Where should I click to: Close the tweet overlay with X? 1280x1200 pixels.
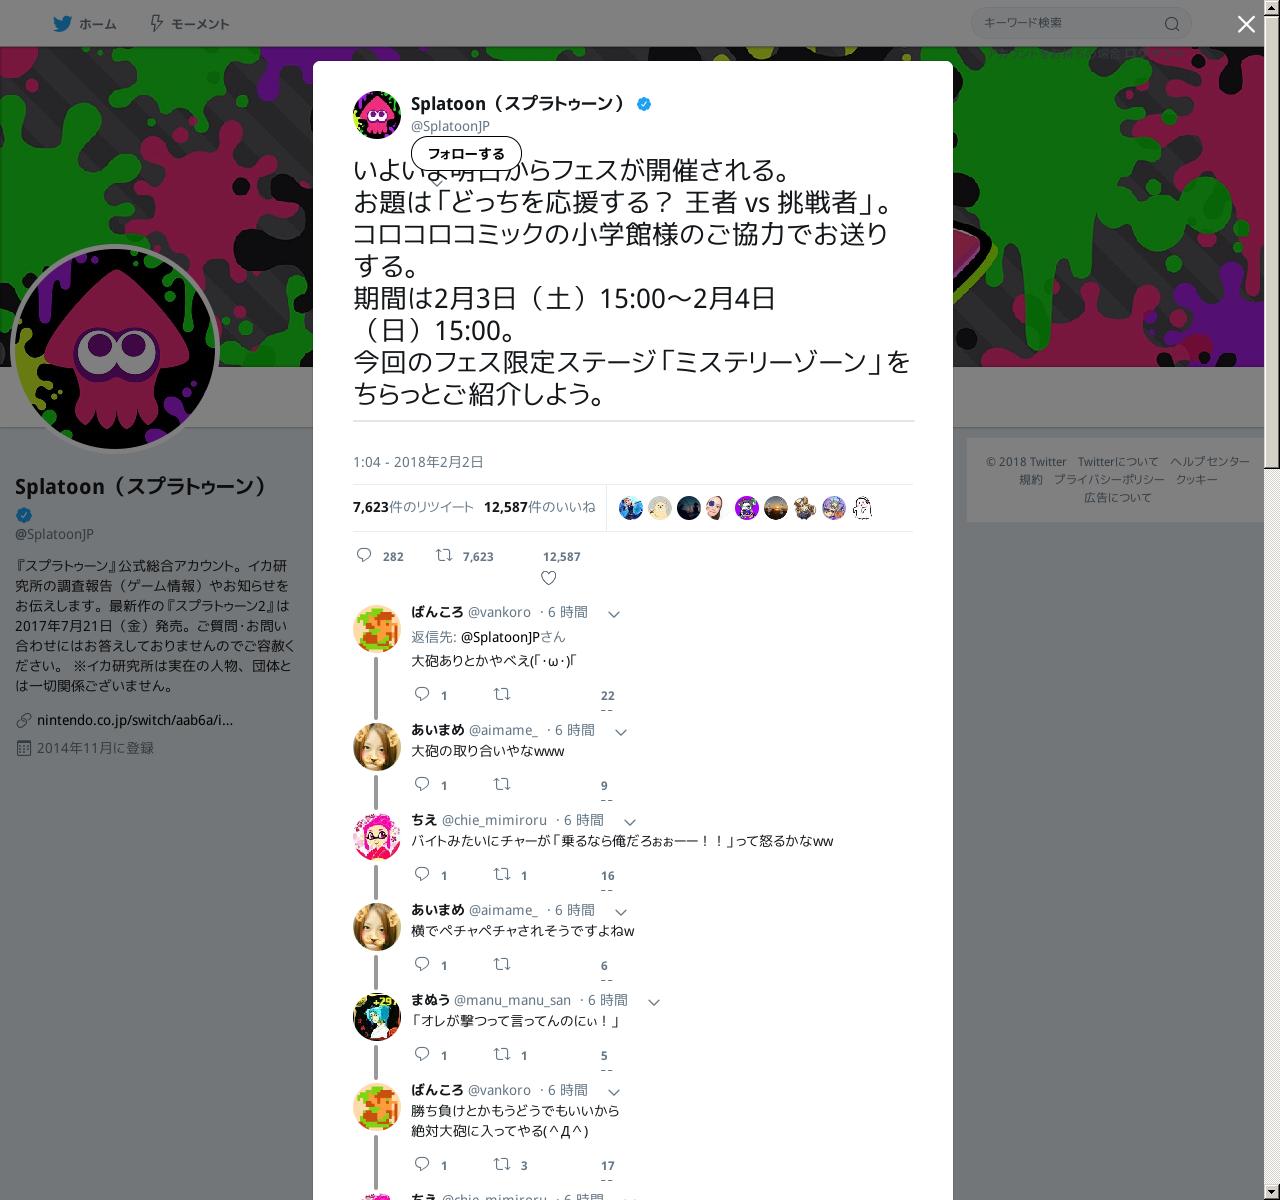(x=1246, y=24)
